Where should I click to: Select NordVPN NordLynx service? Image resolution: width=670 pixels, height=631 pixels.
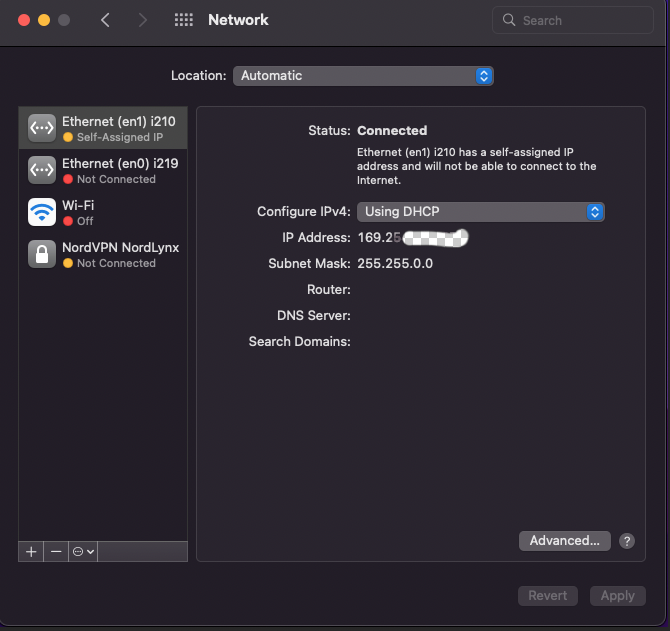103,254
